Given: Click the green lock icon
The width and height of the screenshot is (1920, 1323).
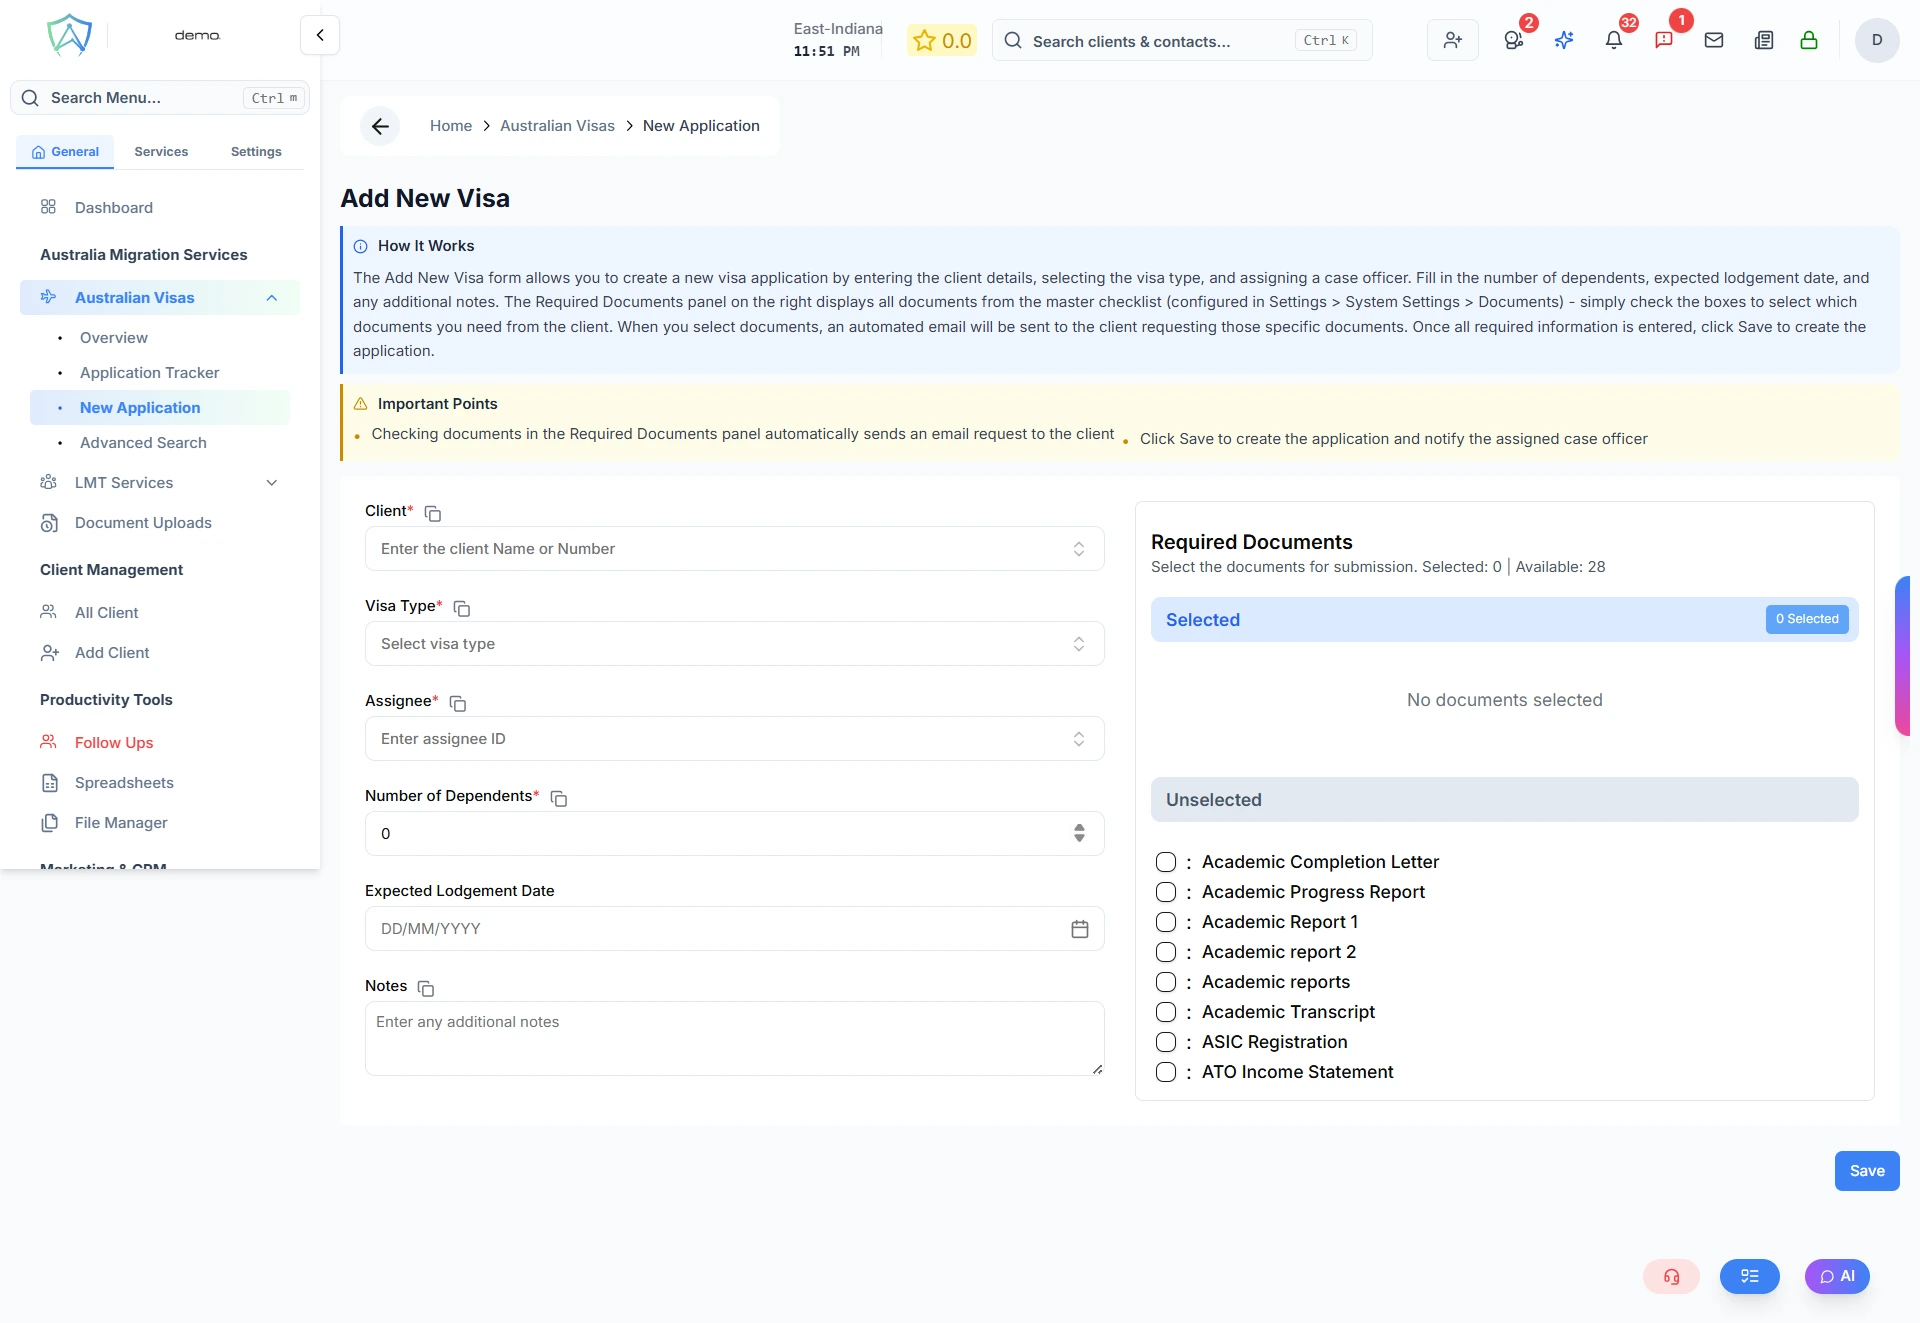Looking at the screenshot, I should click(1808, 40).
